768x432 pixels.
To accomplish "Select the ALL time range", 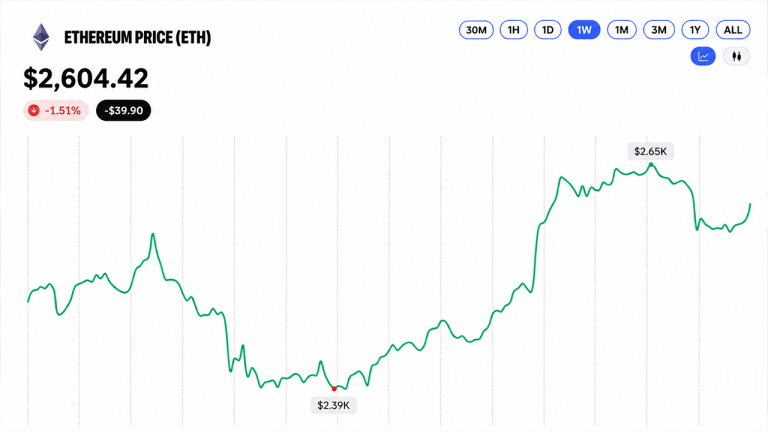I will (733, 30).
